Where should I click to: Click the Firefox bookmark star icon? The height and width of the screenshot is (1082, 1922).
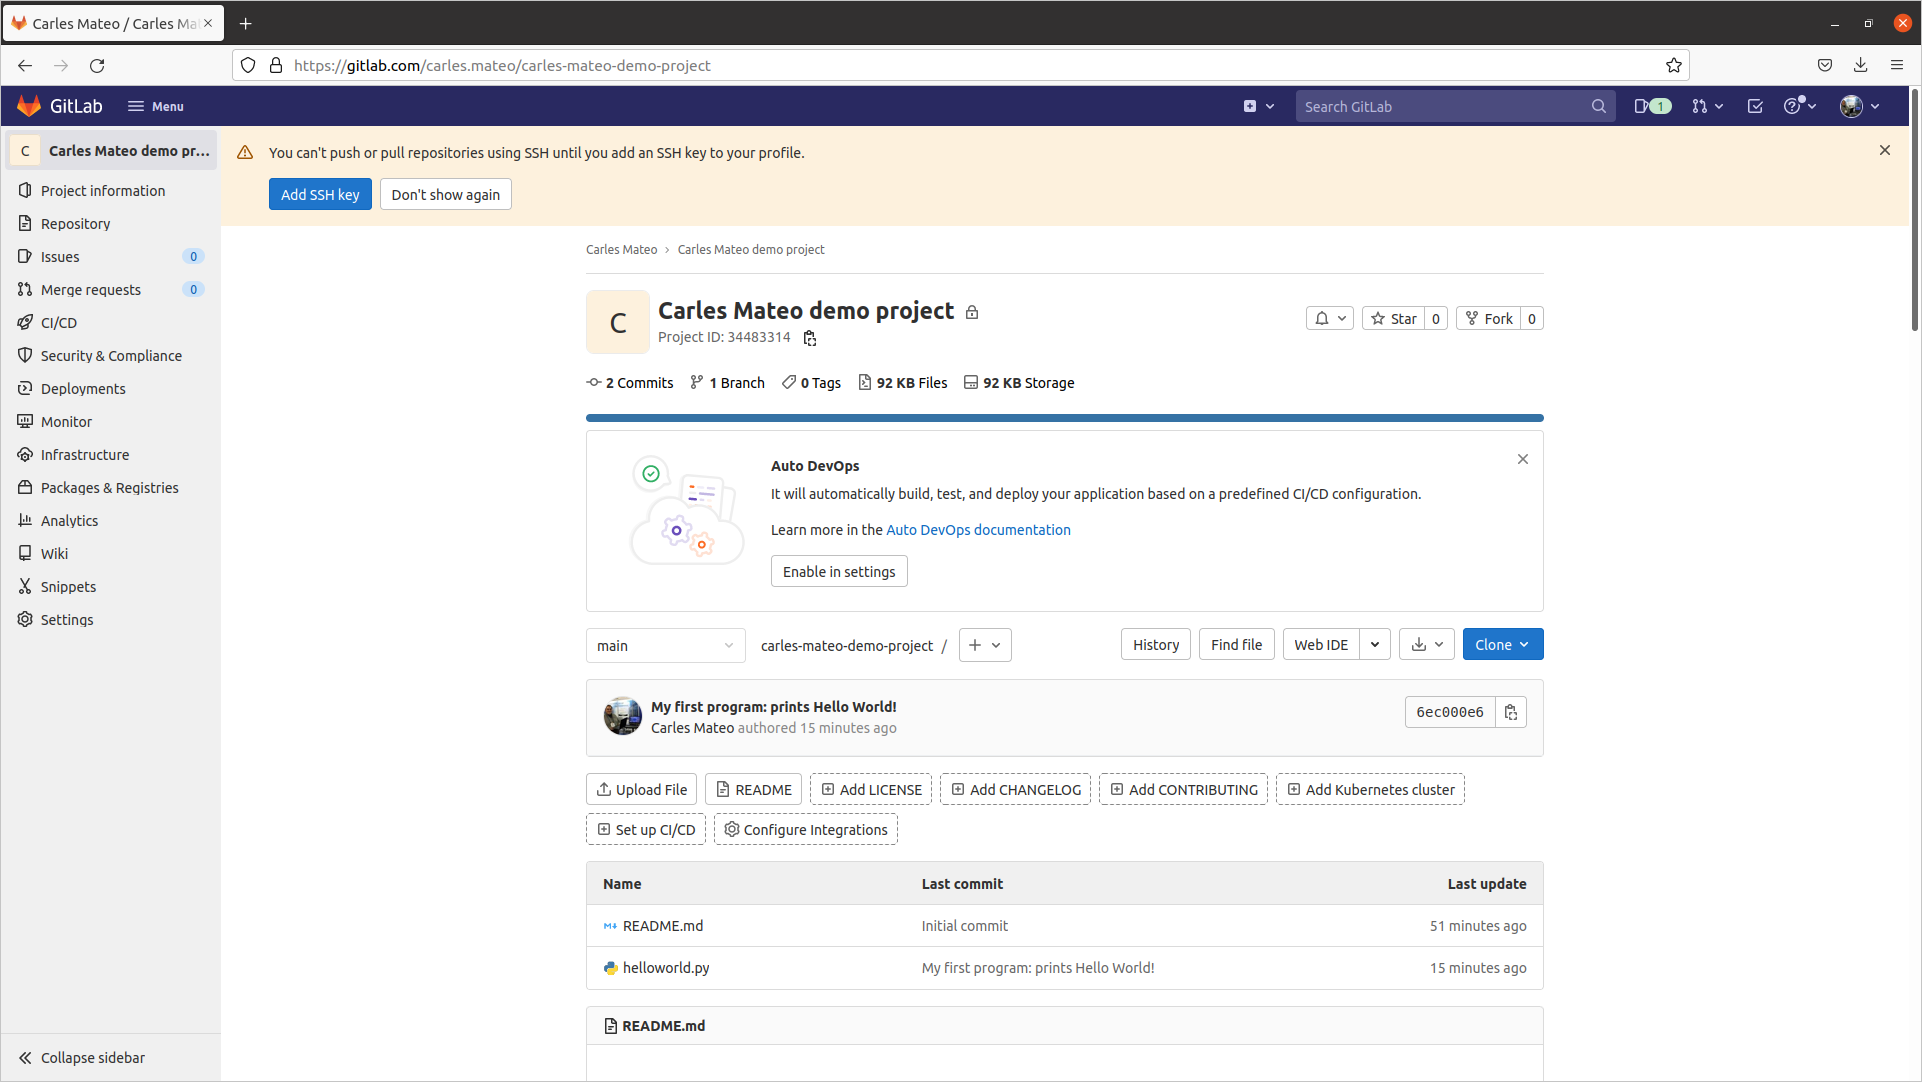[1673, 65]
